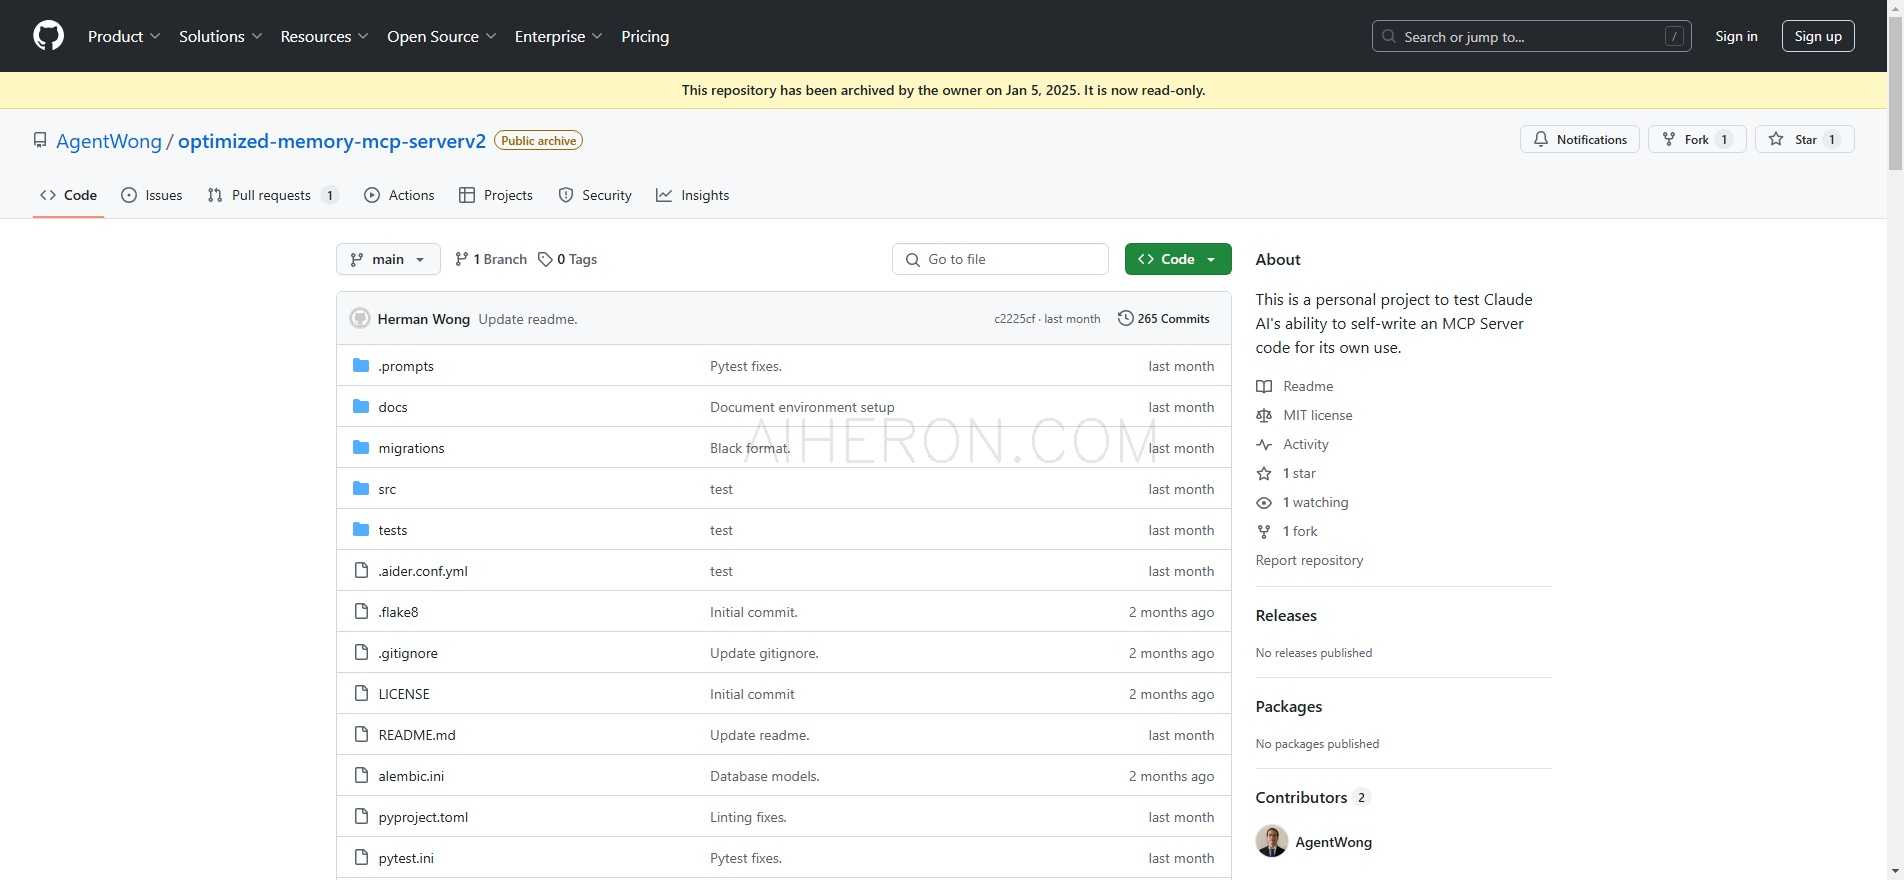Expand the Product menu

(124, 36)
